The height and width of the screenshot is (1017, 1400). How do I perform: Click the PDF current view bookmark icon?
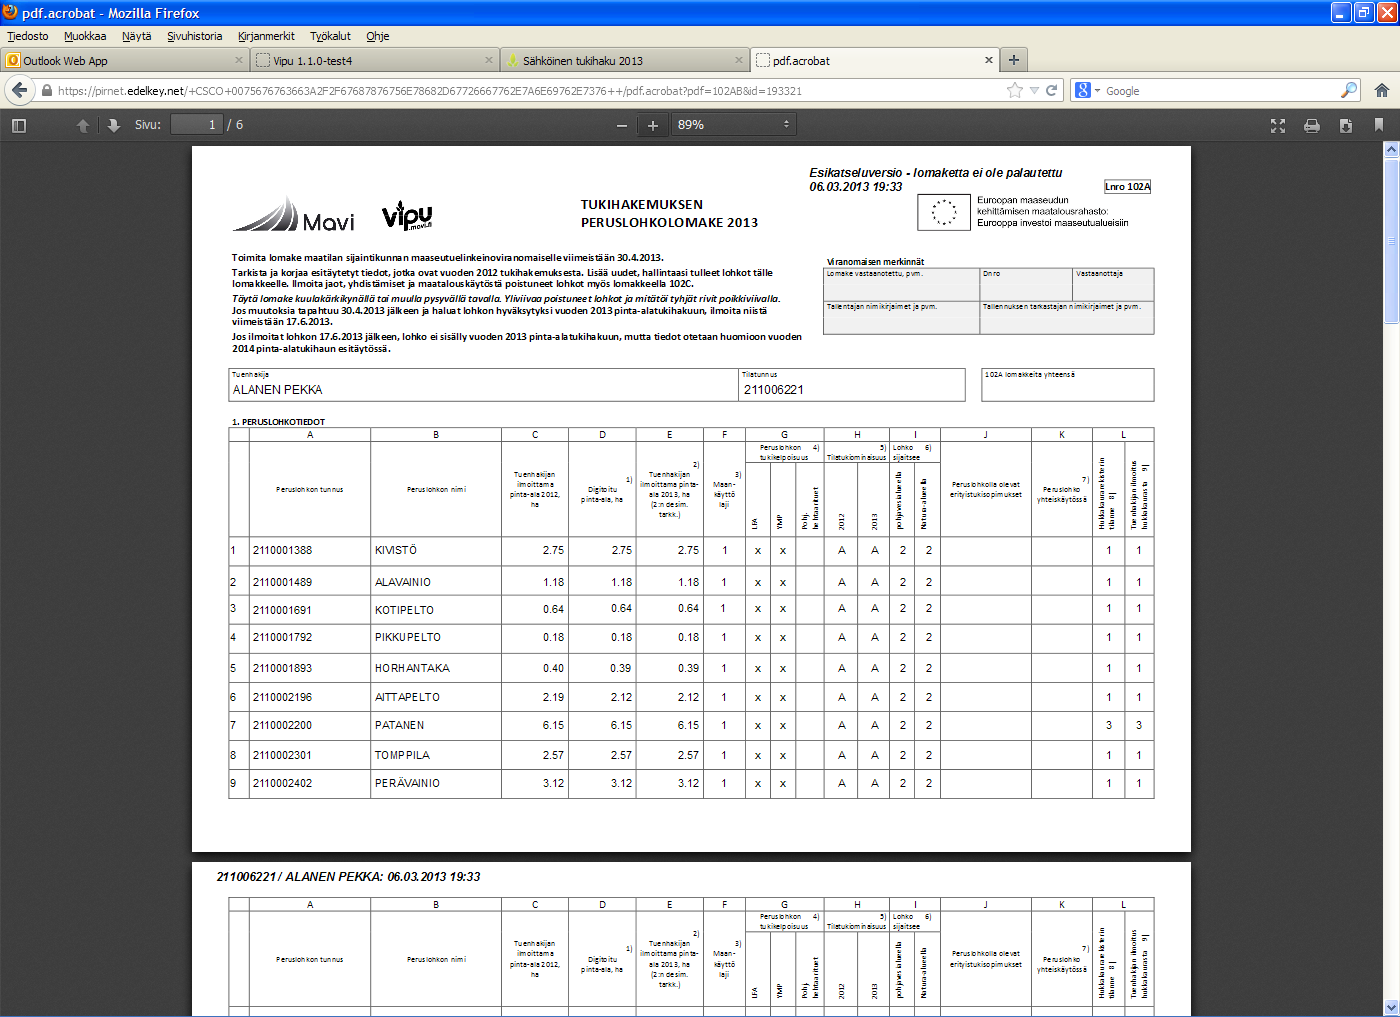pos(1379,125)
